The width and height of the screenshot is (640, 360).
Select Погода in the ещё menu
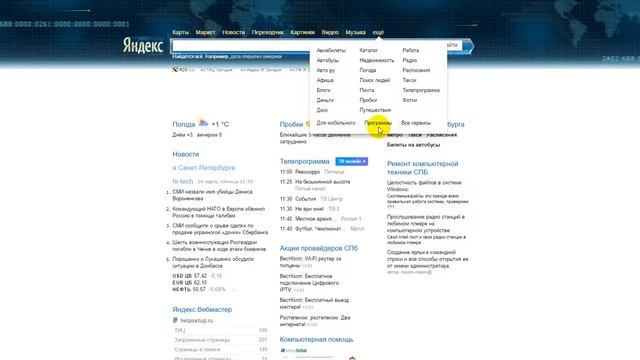tap(368, 70)
